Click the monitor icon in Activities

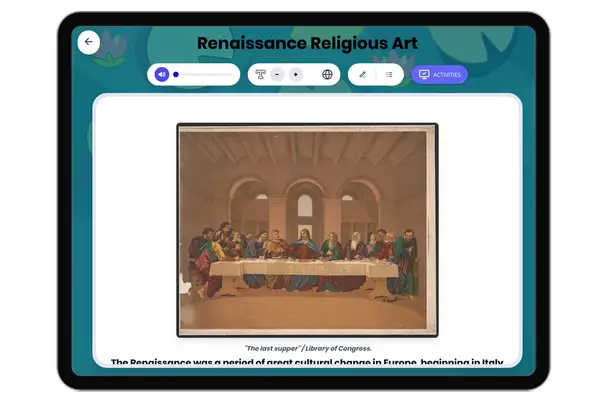424,74
